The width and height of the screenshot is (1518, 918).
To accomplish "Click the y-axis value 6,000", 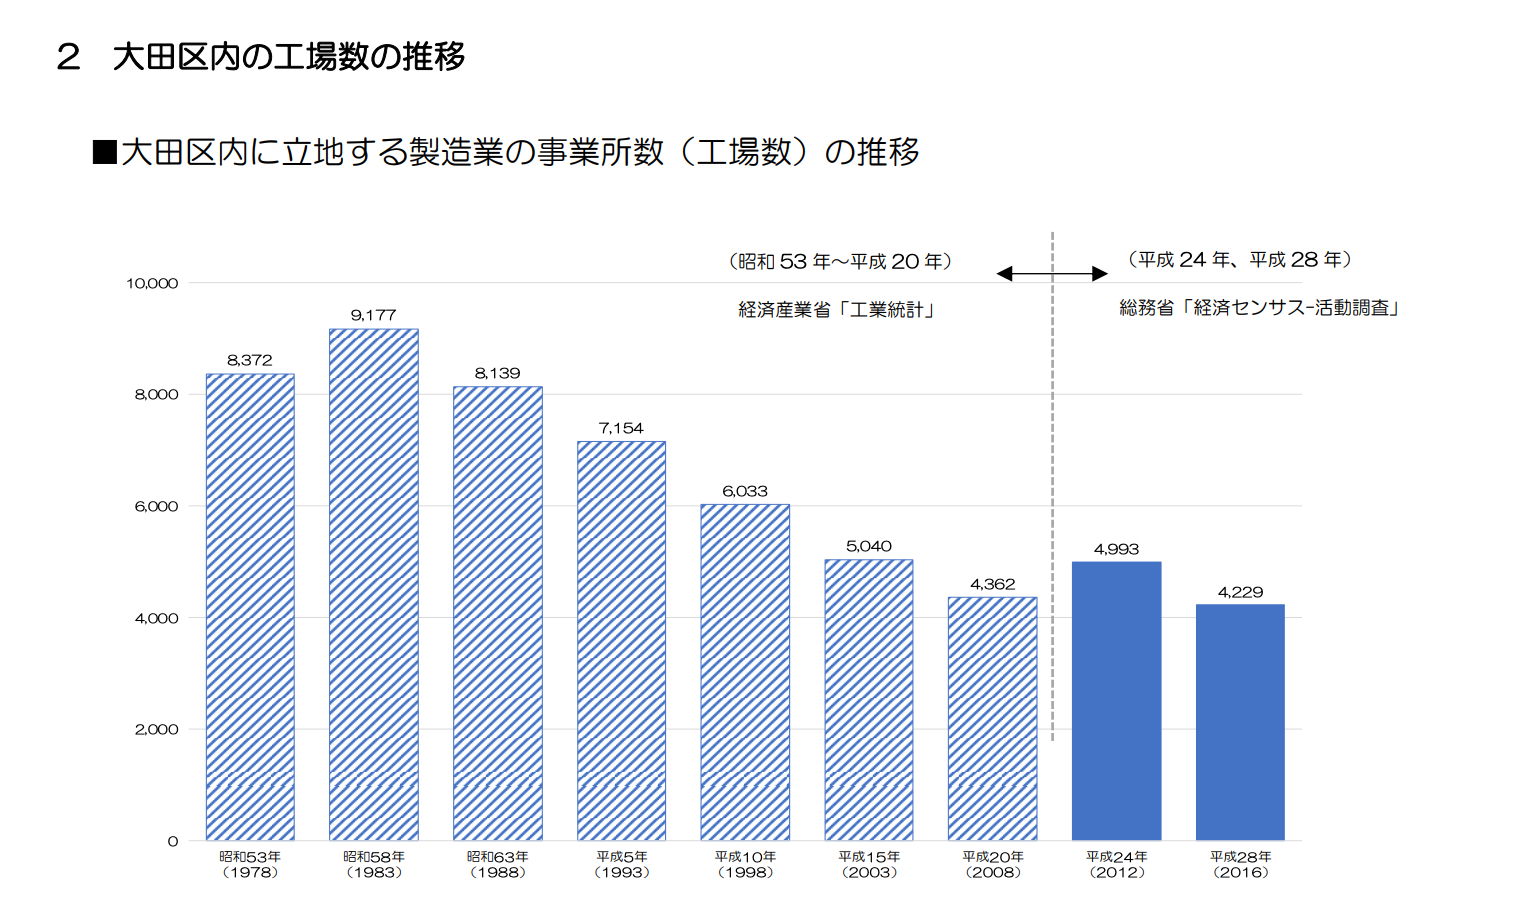I will click(x=156, y=507).
